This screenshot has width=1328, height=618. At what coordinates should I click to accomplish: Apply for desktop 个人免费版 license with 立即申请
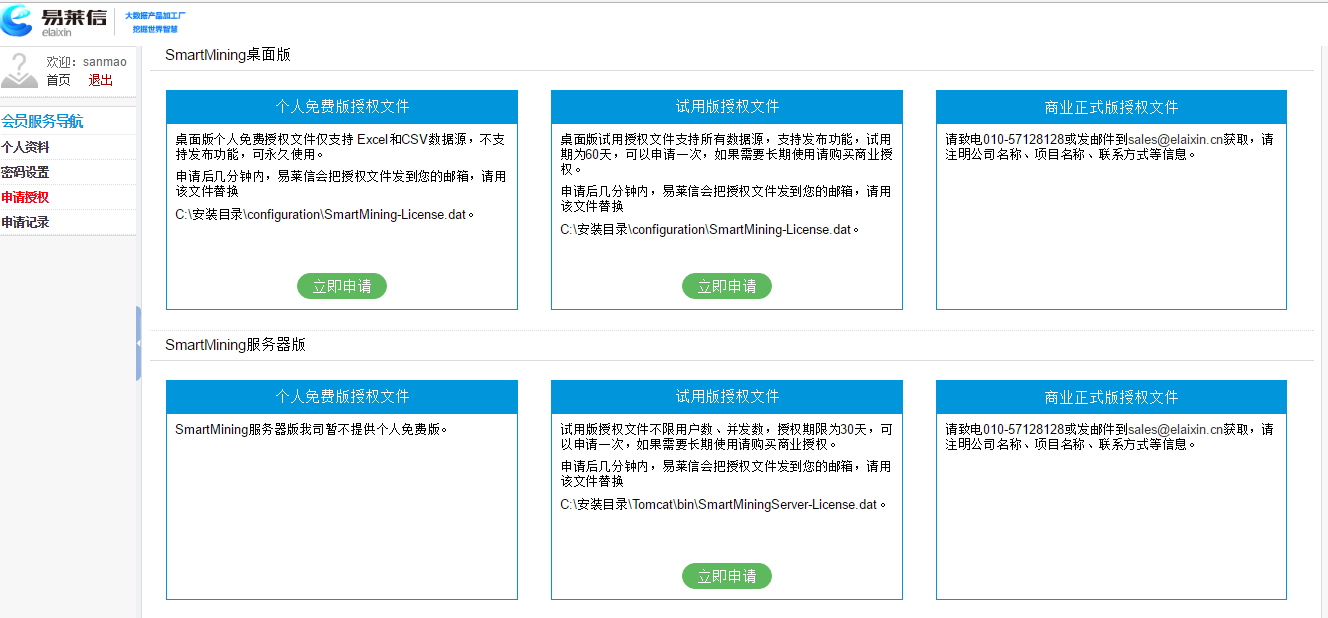click(x=342, y=286)
